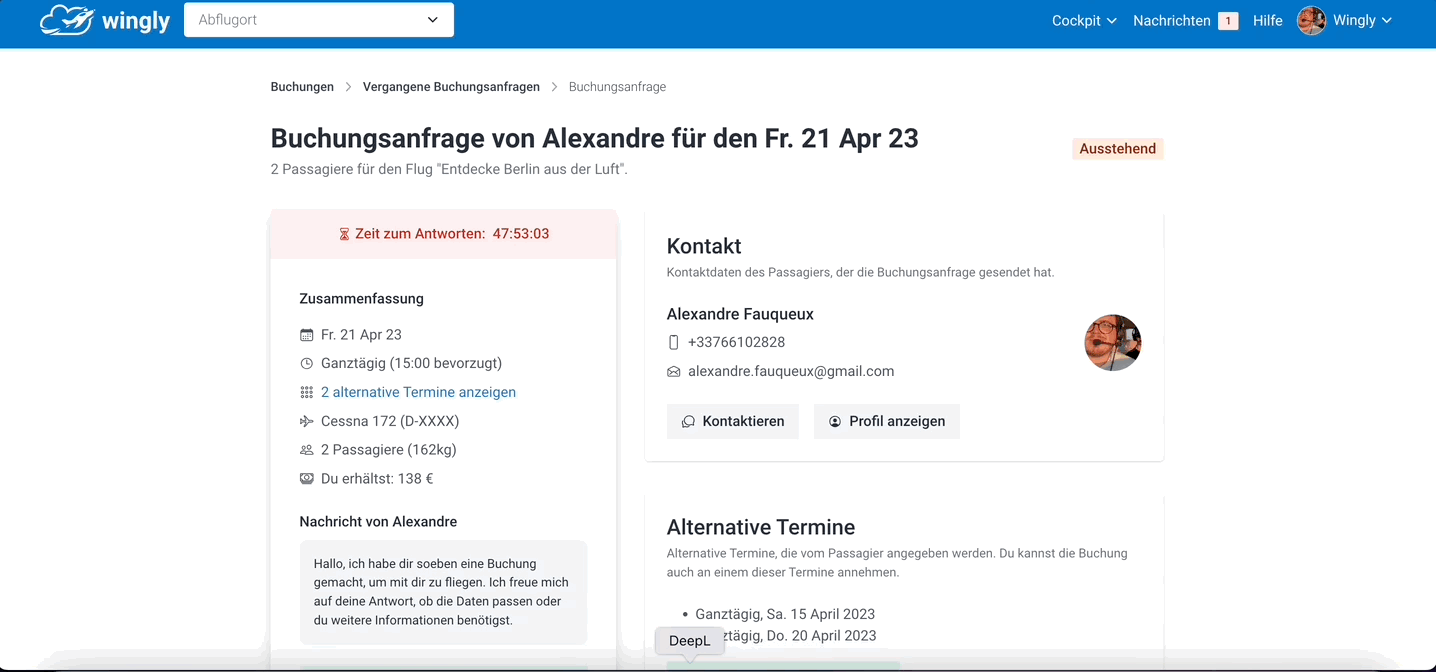
Task: Expand the Wingly account menu
Action: (1362, 20)
